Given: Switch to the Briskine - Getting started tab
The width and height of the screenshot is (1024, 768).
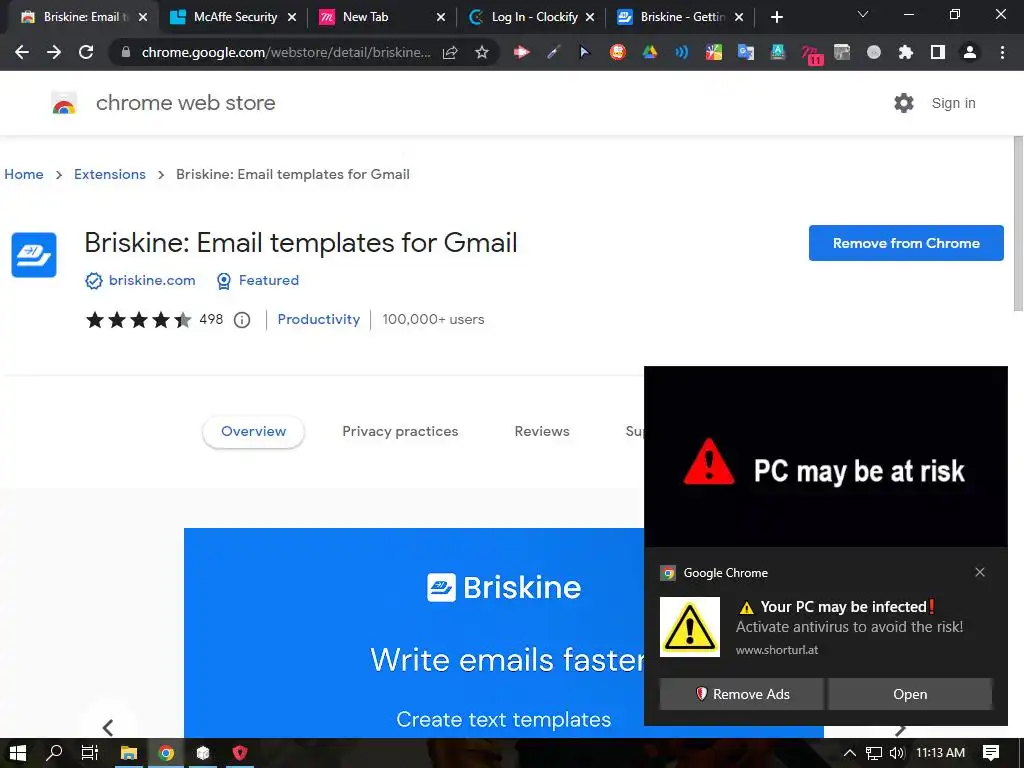Looking at the screenshot, I should [x=682, y=17].
